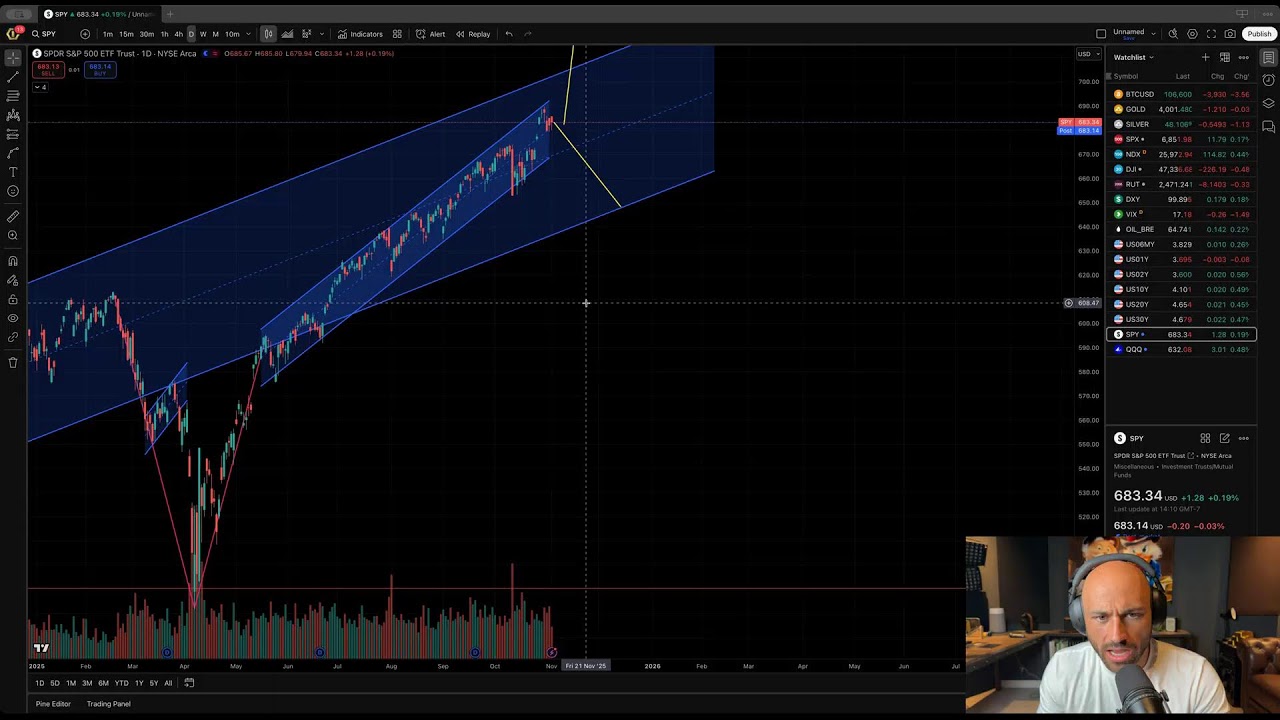Switch to 4h timeframe
The image size is (1280, 720).
pyautogui.click(x=178, y=34)
